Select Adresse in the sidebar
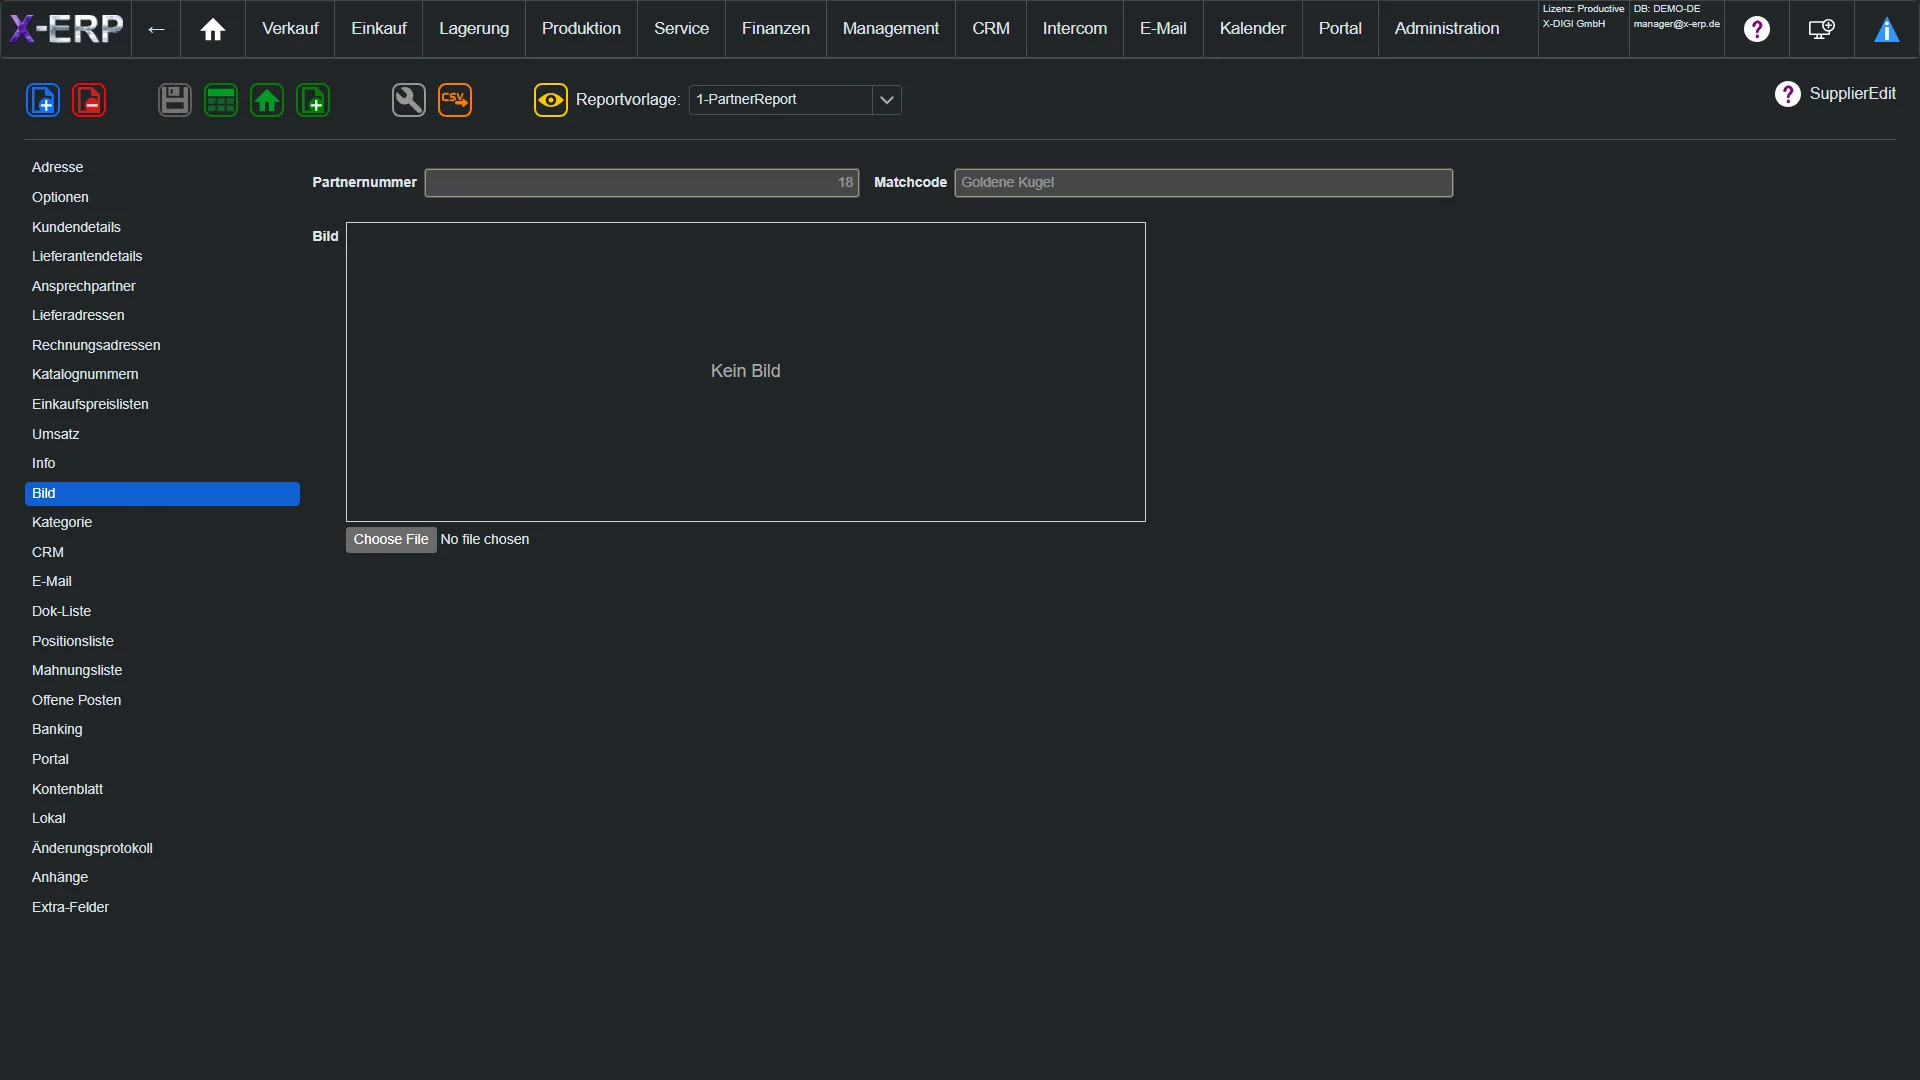 click(162, 168)
